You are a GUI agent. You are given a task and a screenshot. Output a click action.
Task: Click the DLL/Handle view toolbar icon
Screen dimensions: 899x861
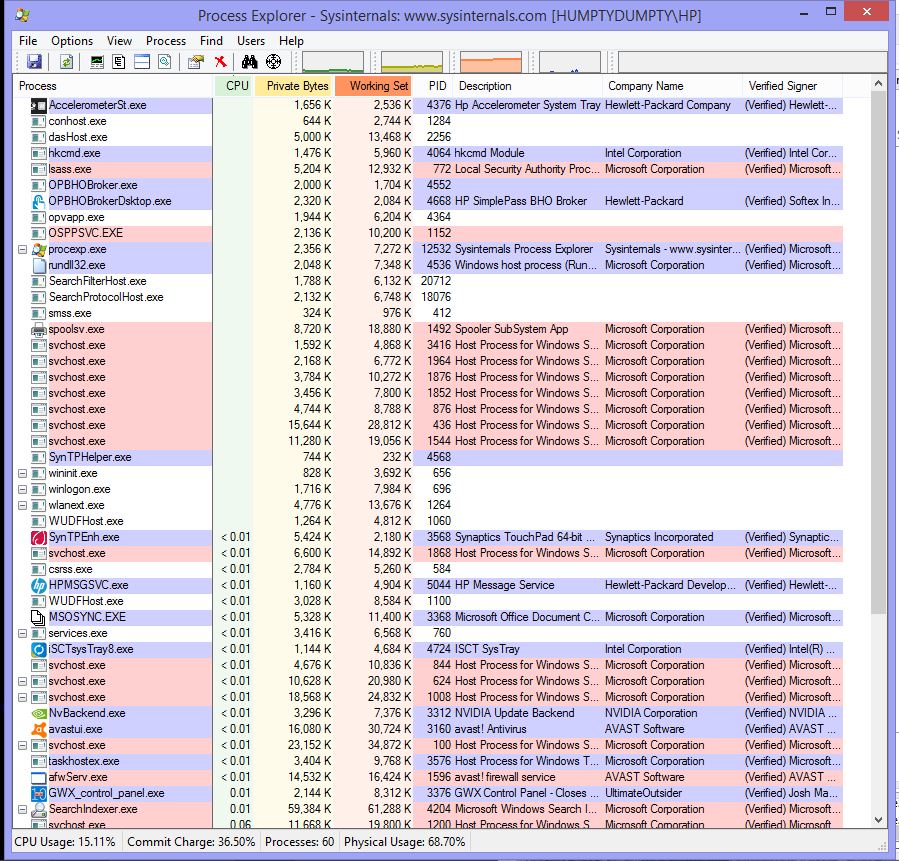[x=165, y=62]
